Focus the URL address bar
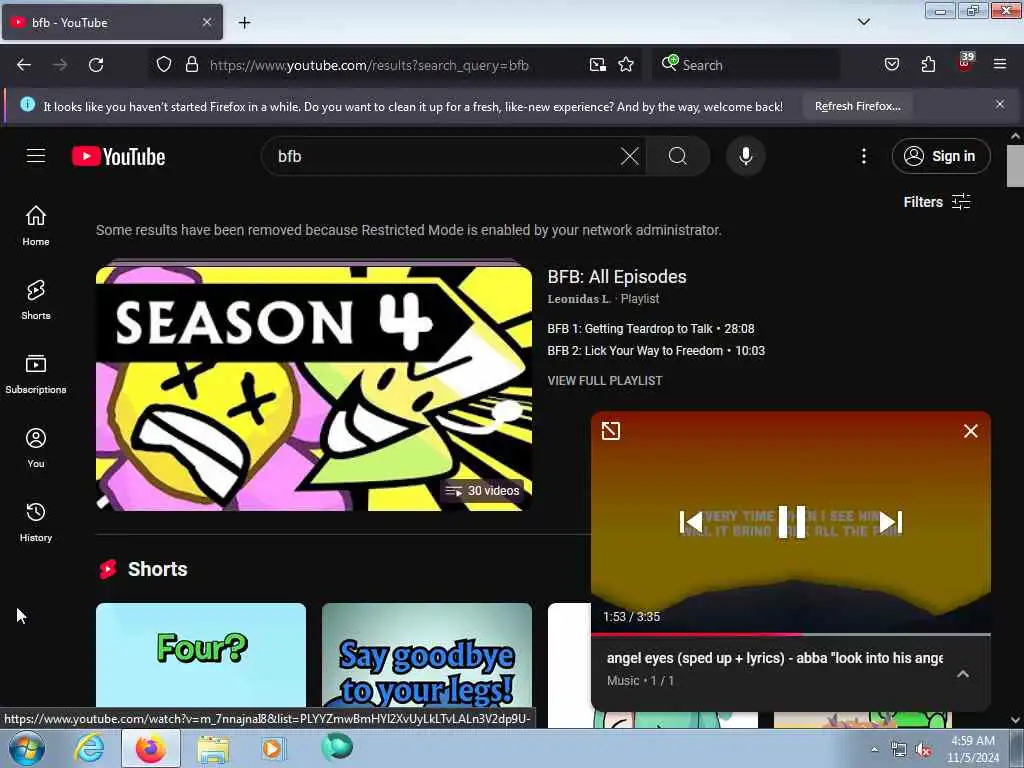This screenshot has width=1024, height=768. 369,65
